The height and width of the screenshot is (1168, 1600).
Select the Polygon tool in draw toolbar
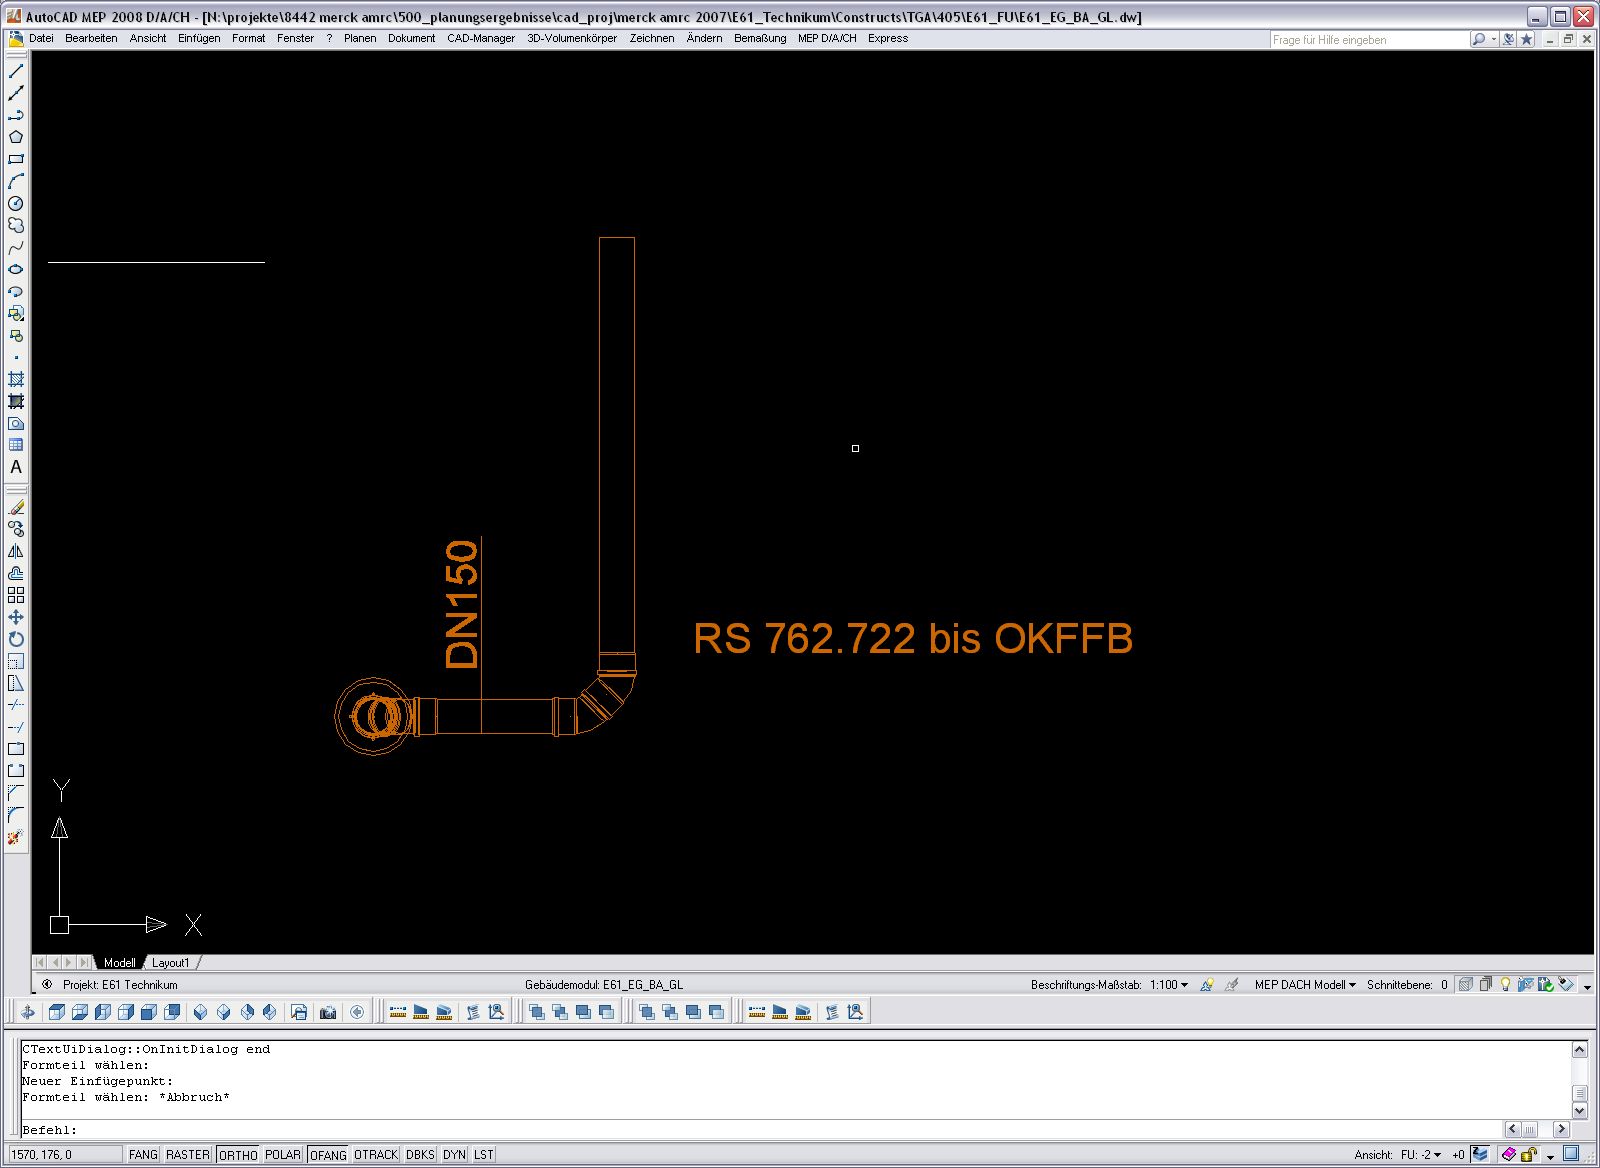click(16, 137)
